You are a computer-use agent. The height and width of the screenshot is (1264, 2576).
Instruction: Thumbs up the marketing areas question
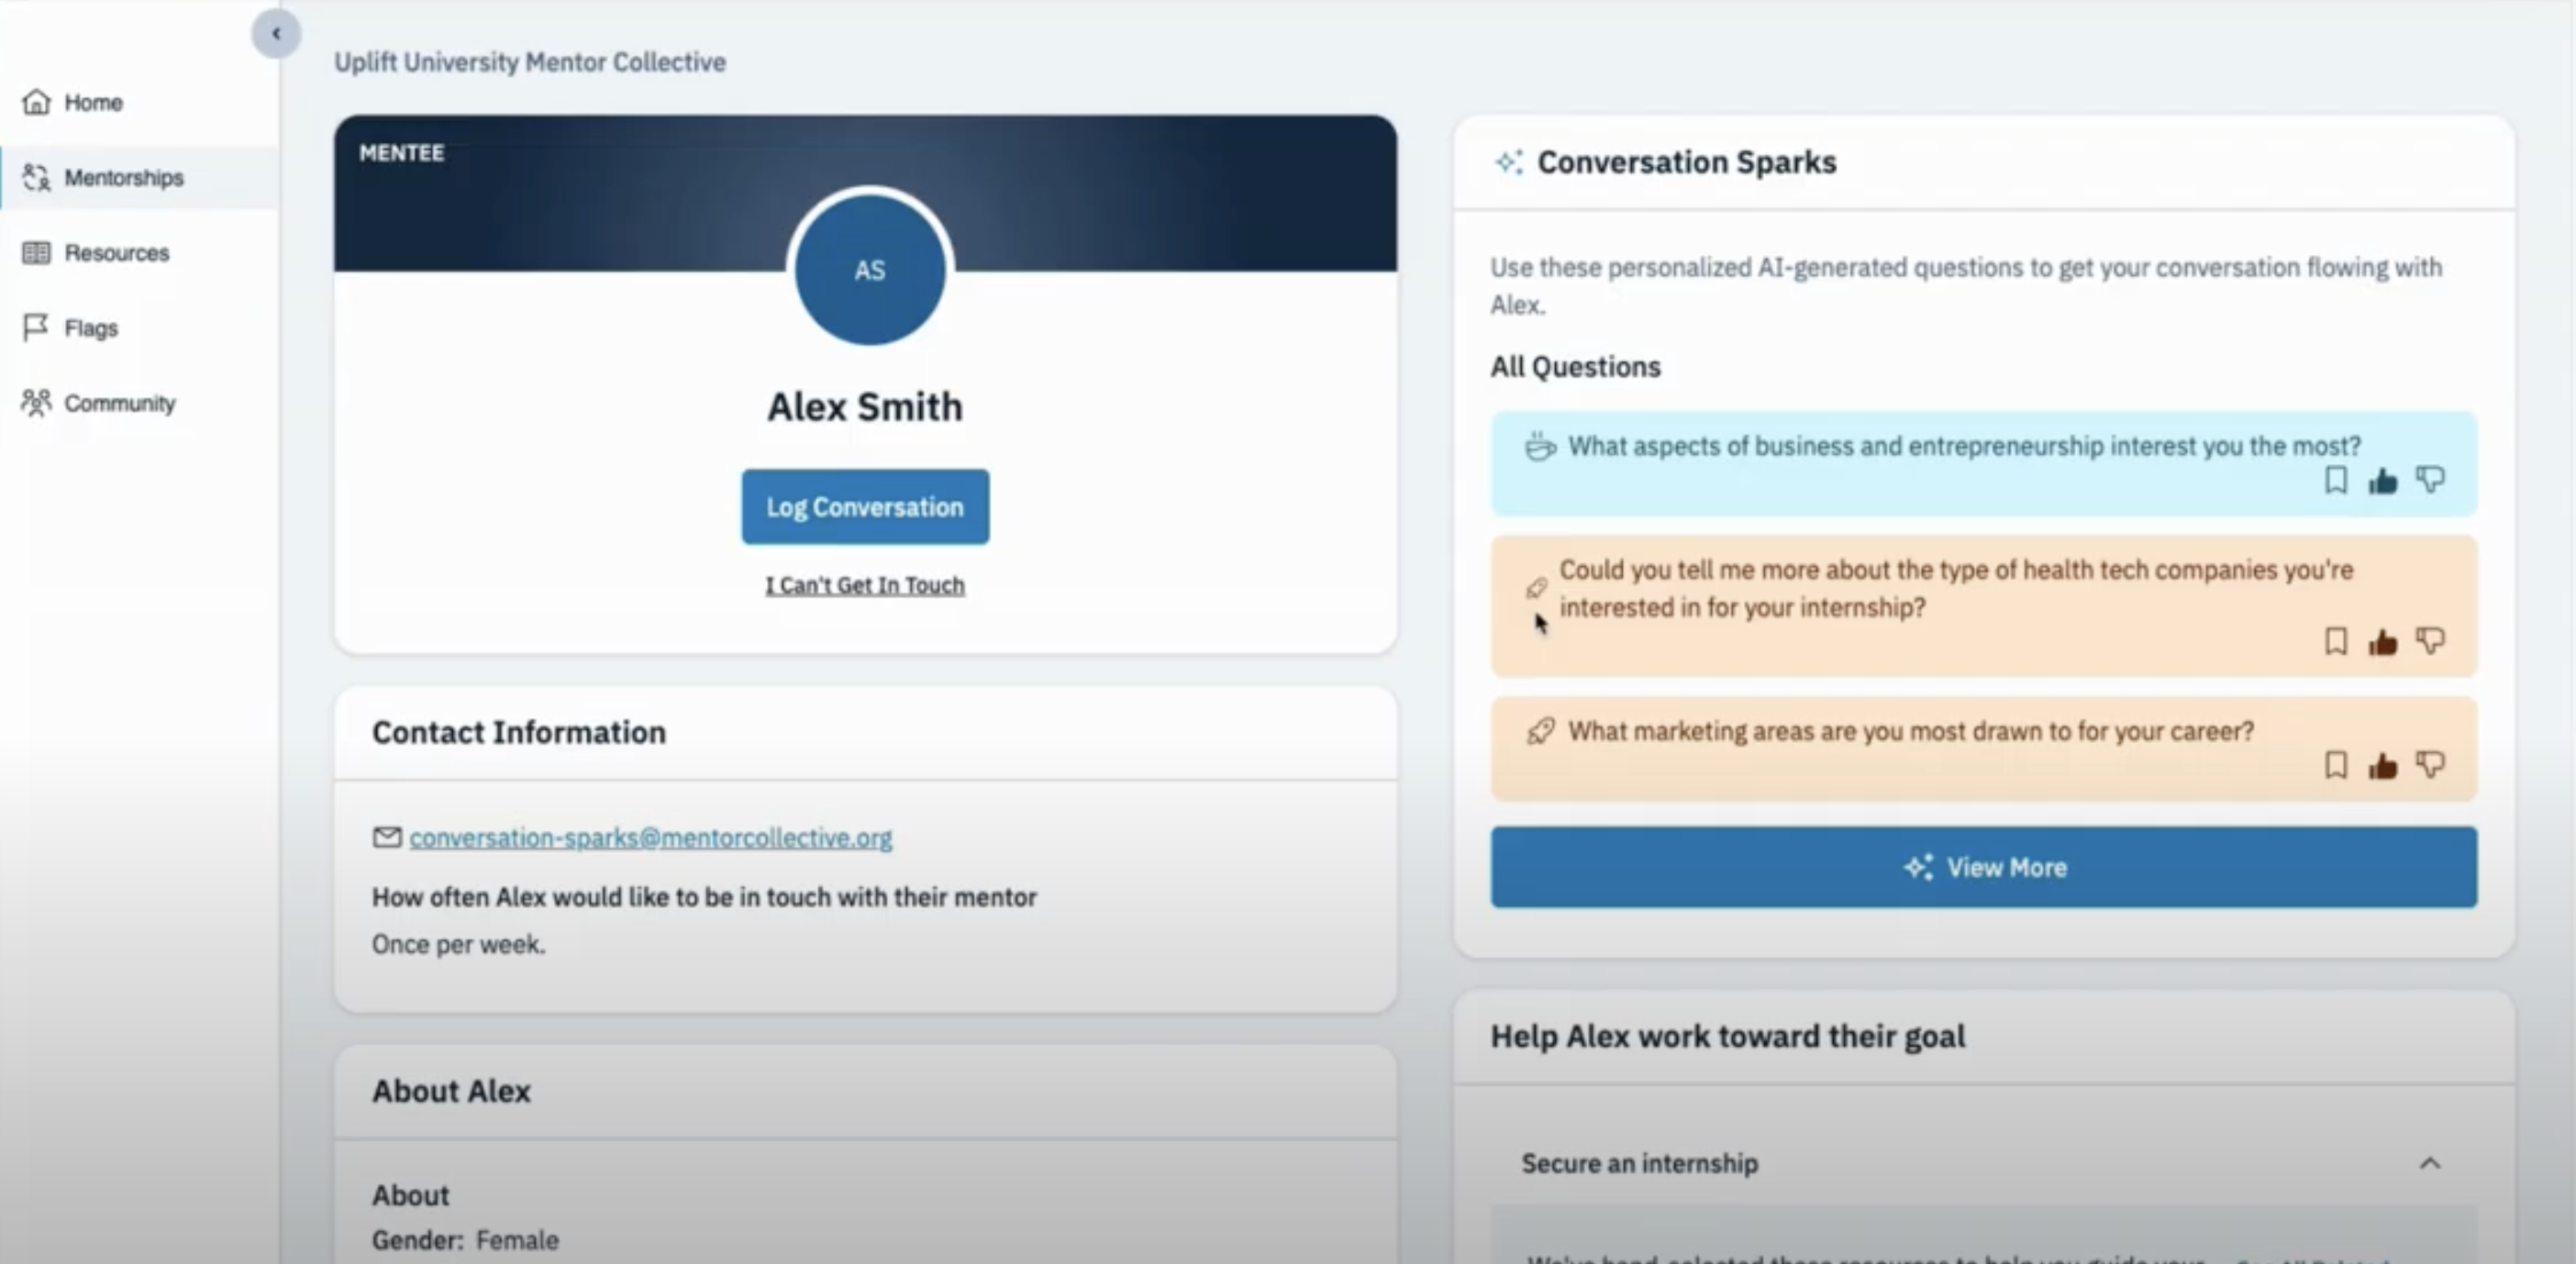click(2383, 767)
